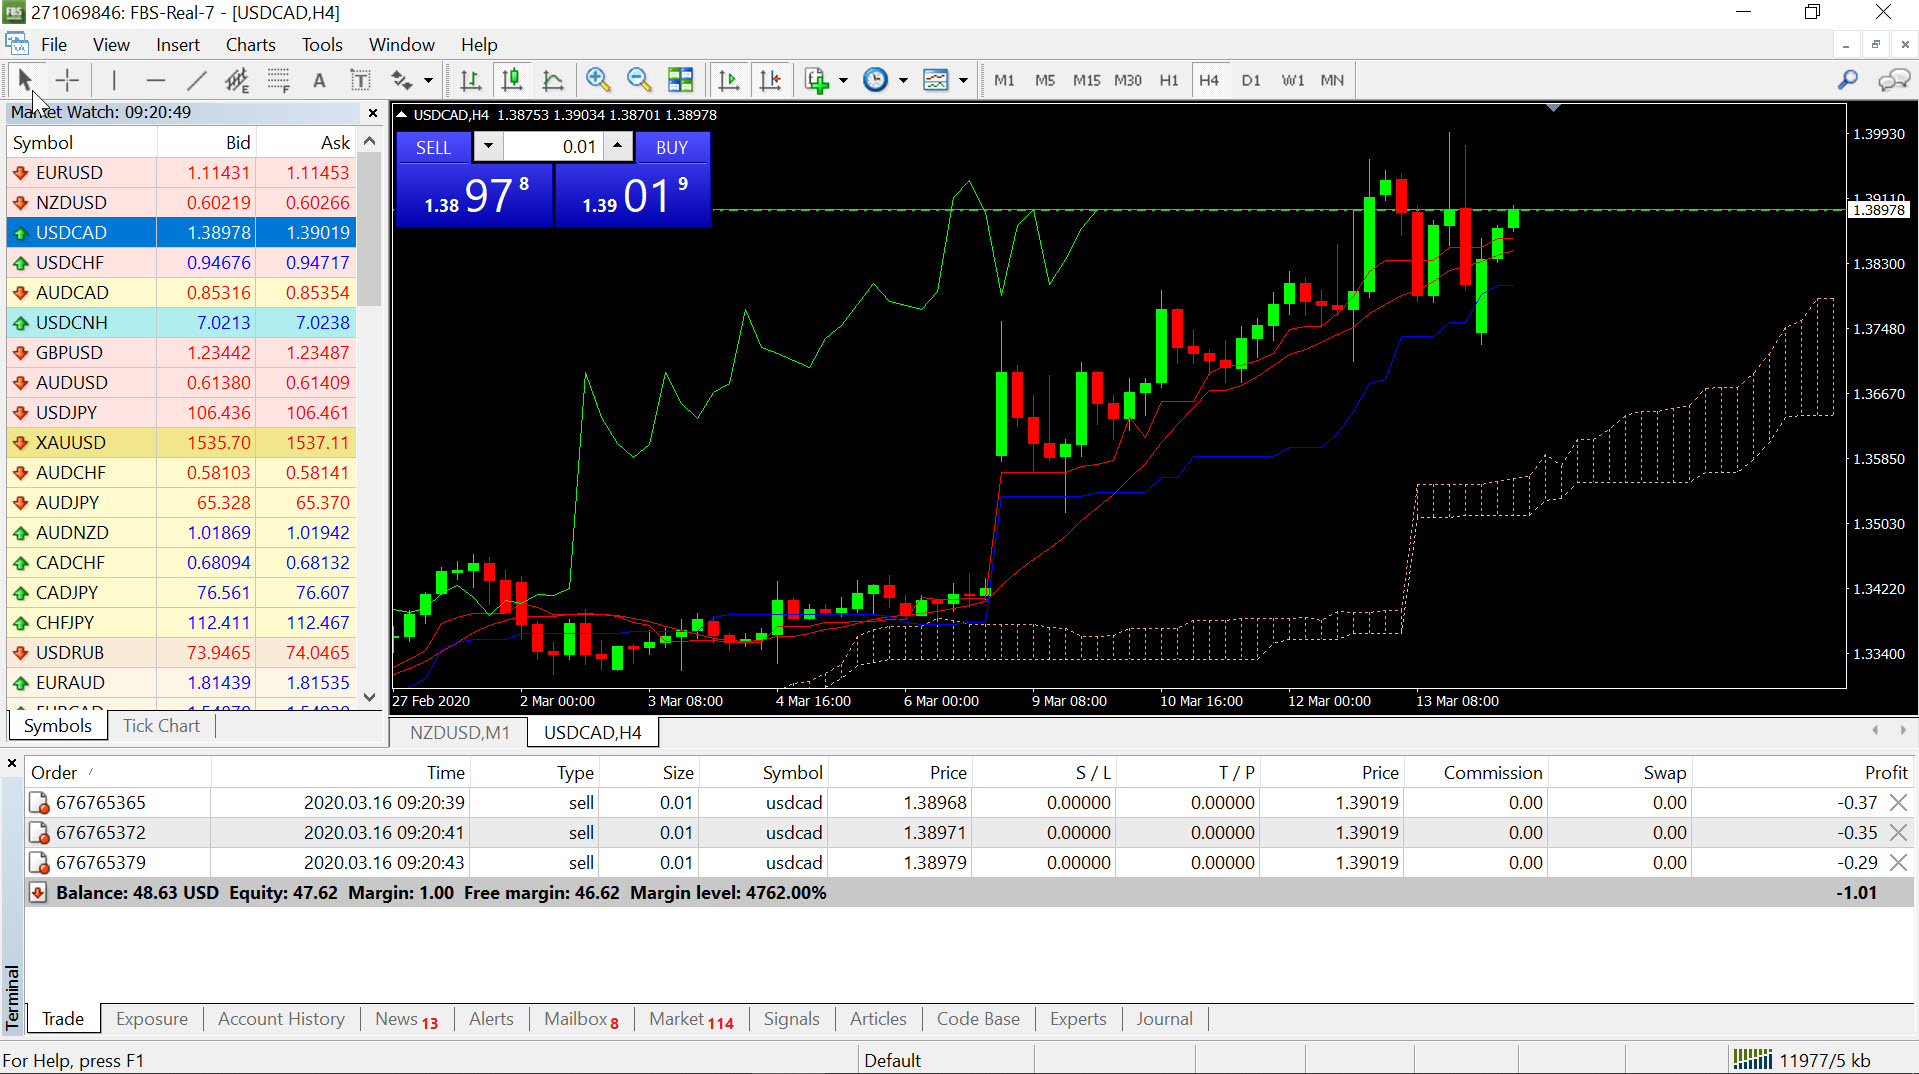The image size is (1919, 1074).
Task: Switch chart to line chart type
Action: point(552,80)
